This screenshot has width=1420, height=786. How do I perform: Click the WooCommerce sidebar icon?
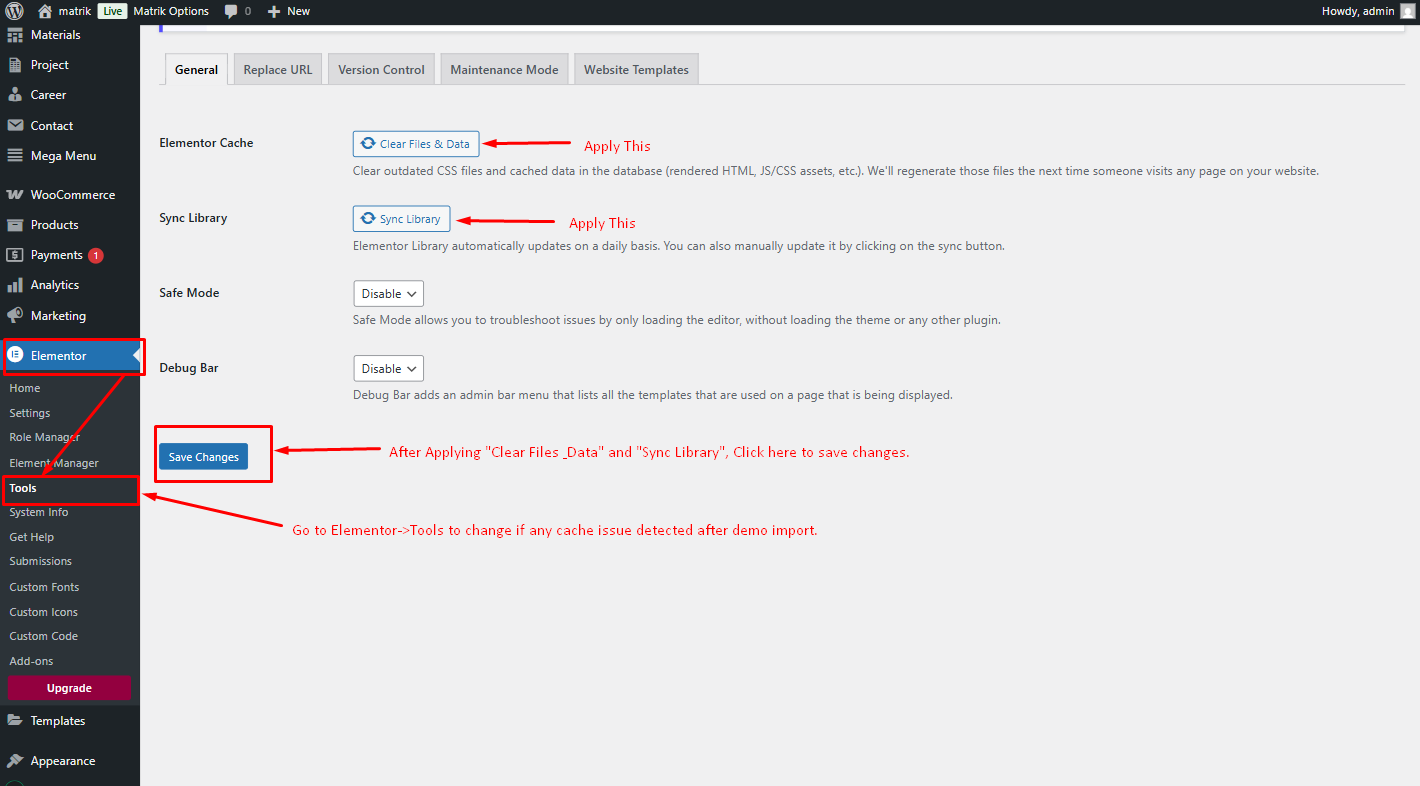[15, 195]
